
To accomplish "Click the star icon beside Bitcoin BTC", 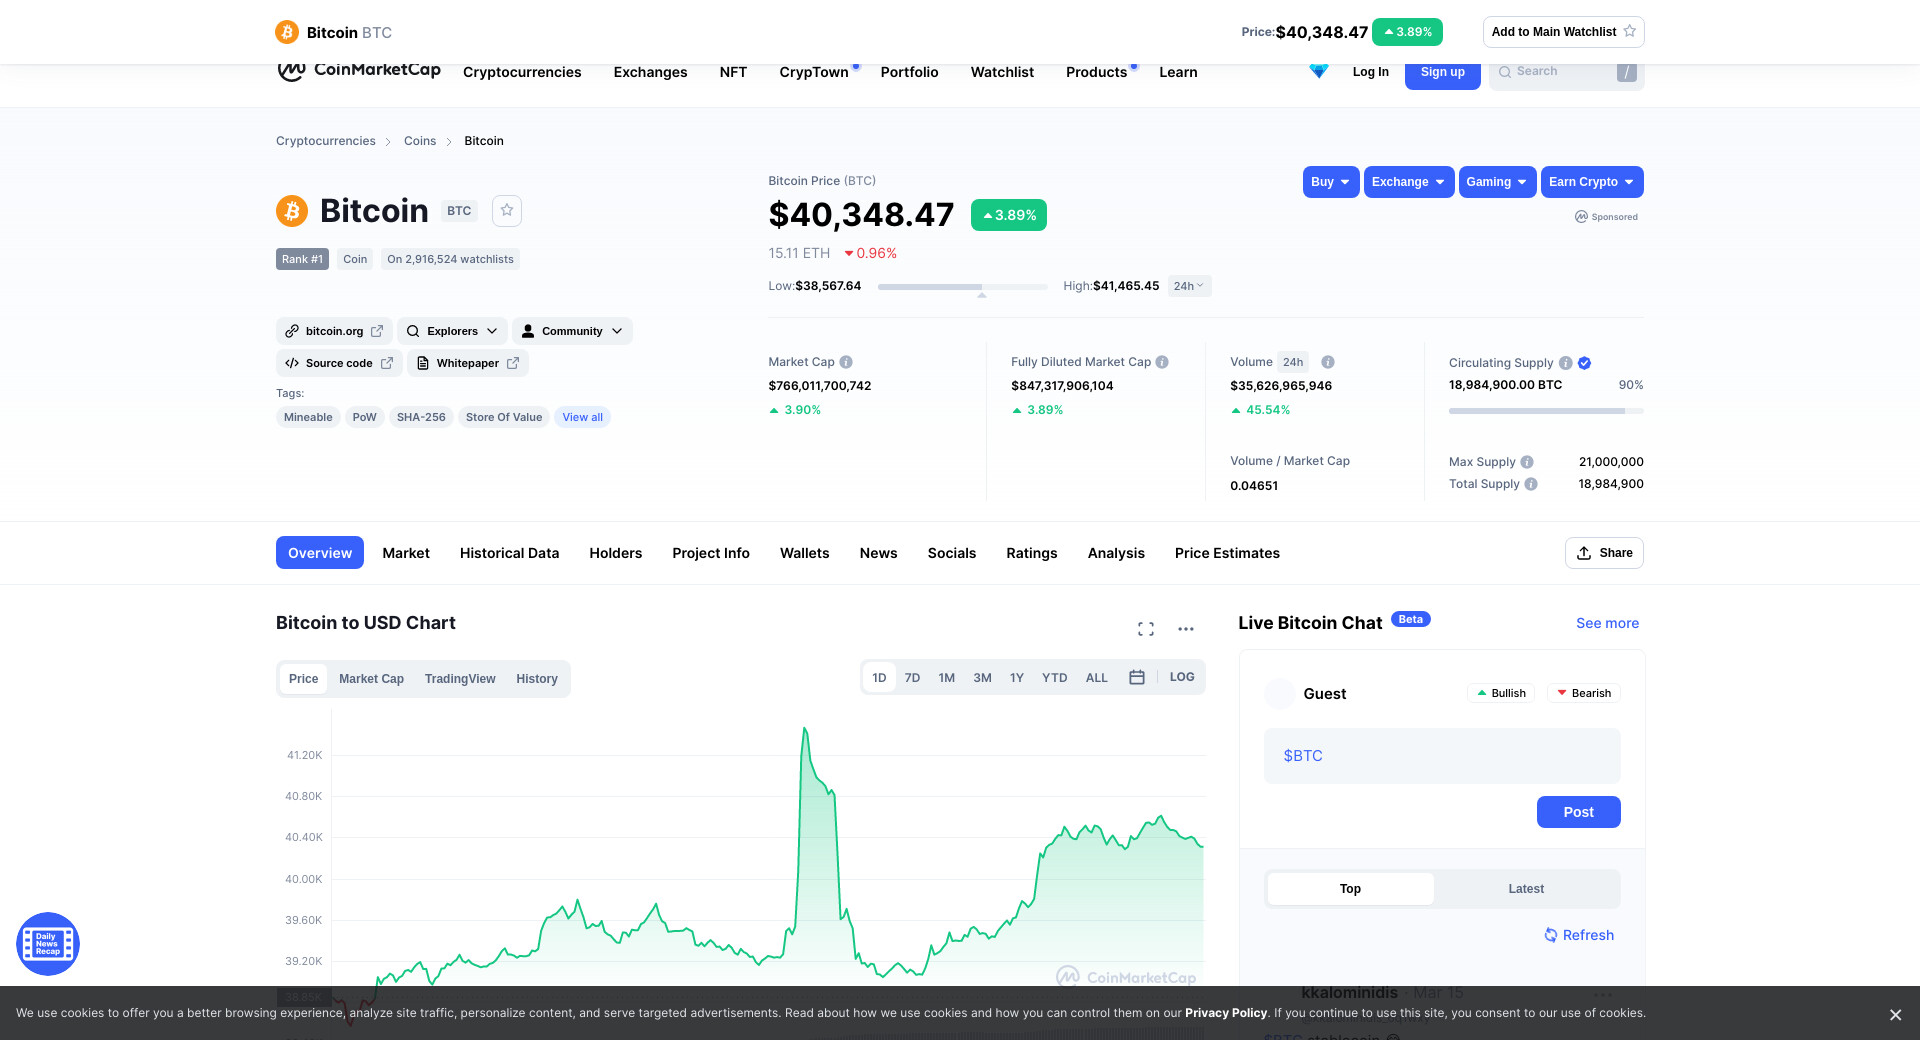I will click(x=507, y=210).
